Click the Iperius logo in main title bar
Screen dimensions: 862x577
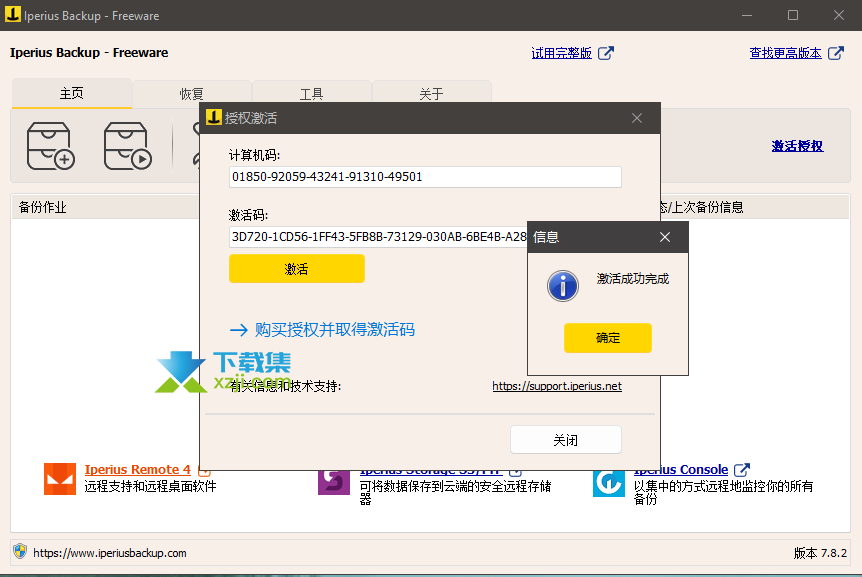13,15
